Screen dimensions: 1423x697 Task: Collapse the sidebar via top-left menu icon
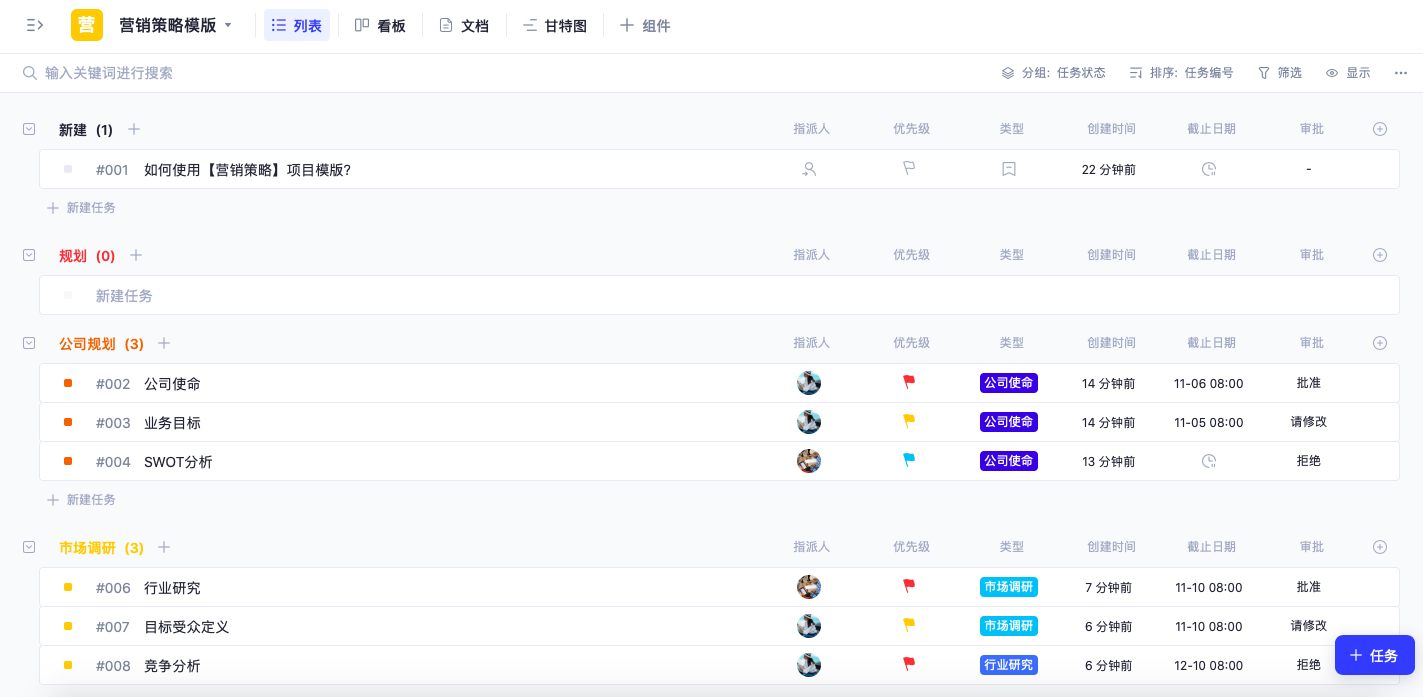(33, 25)
